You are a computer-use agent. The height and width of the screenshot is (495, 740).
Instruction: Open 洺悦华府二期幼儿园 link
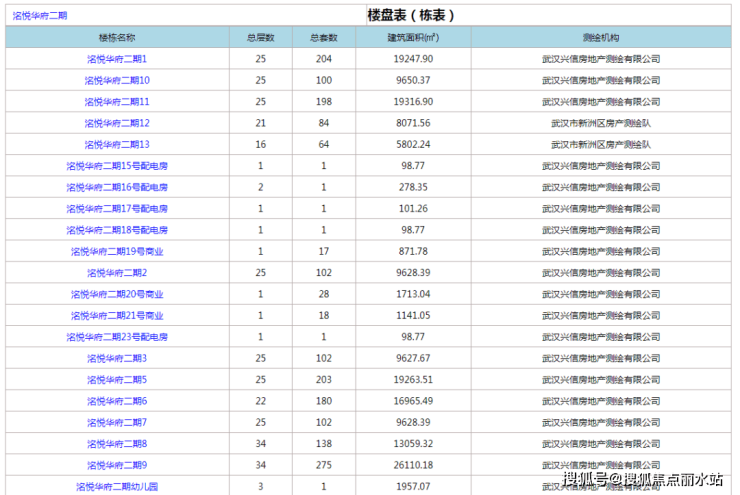(x=117, y=487)
